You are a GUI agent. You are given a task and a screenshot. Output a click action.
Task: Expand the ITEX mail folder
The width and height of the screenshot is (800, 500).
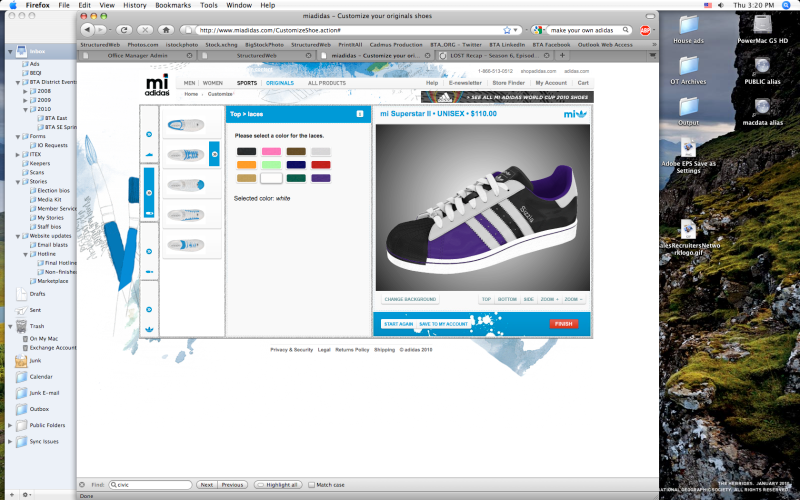[x=18, y=155]
